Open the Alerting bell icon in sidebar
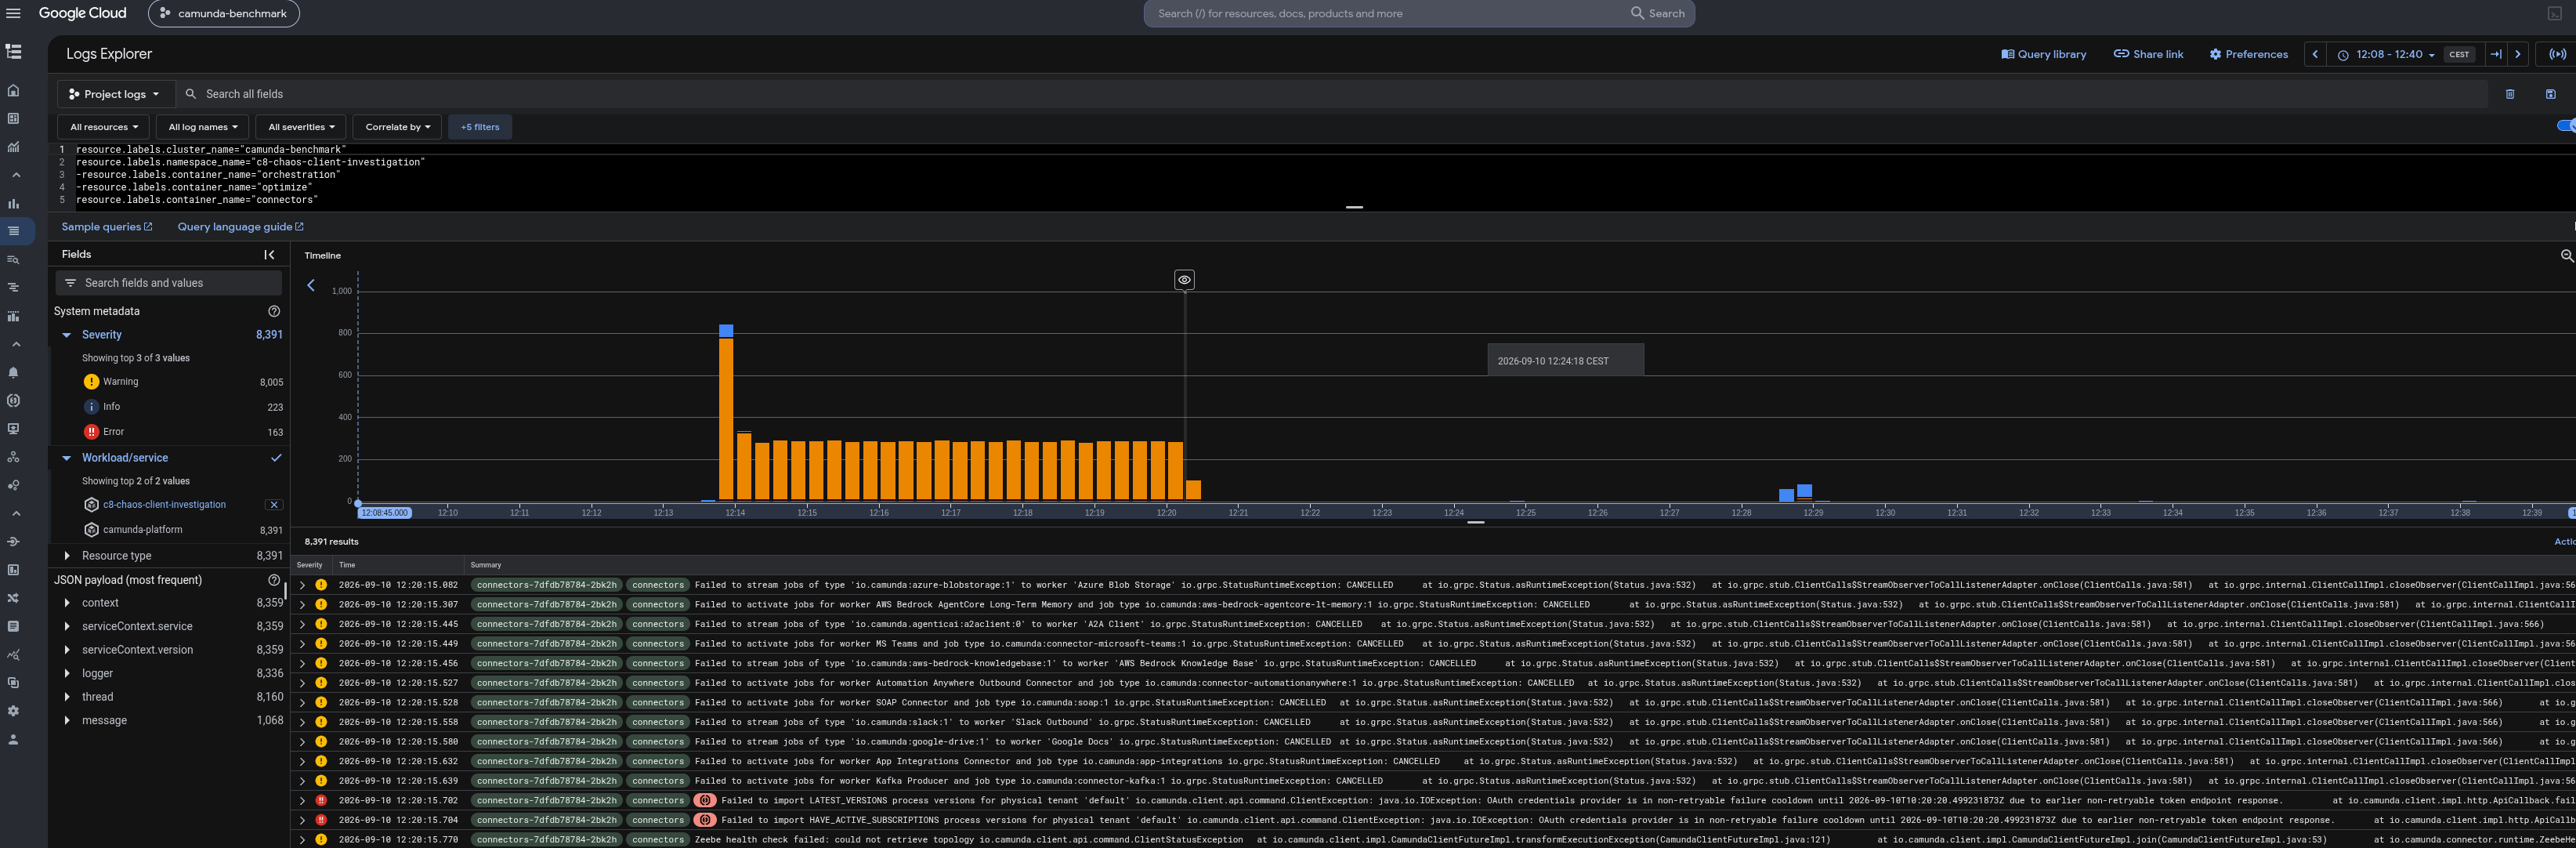 click(14, 372)
